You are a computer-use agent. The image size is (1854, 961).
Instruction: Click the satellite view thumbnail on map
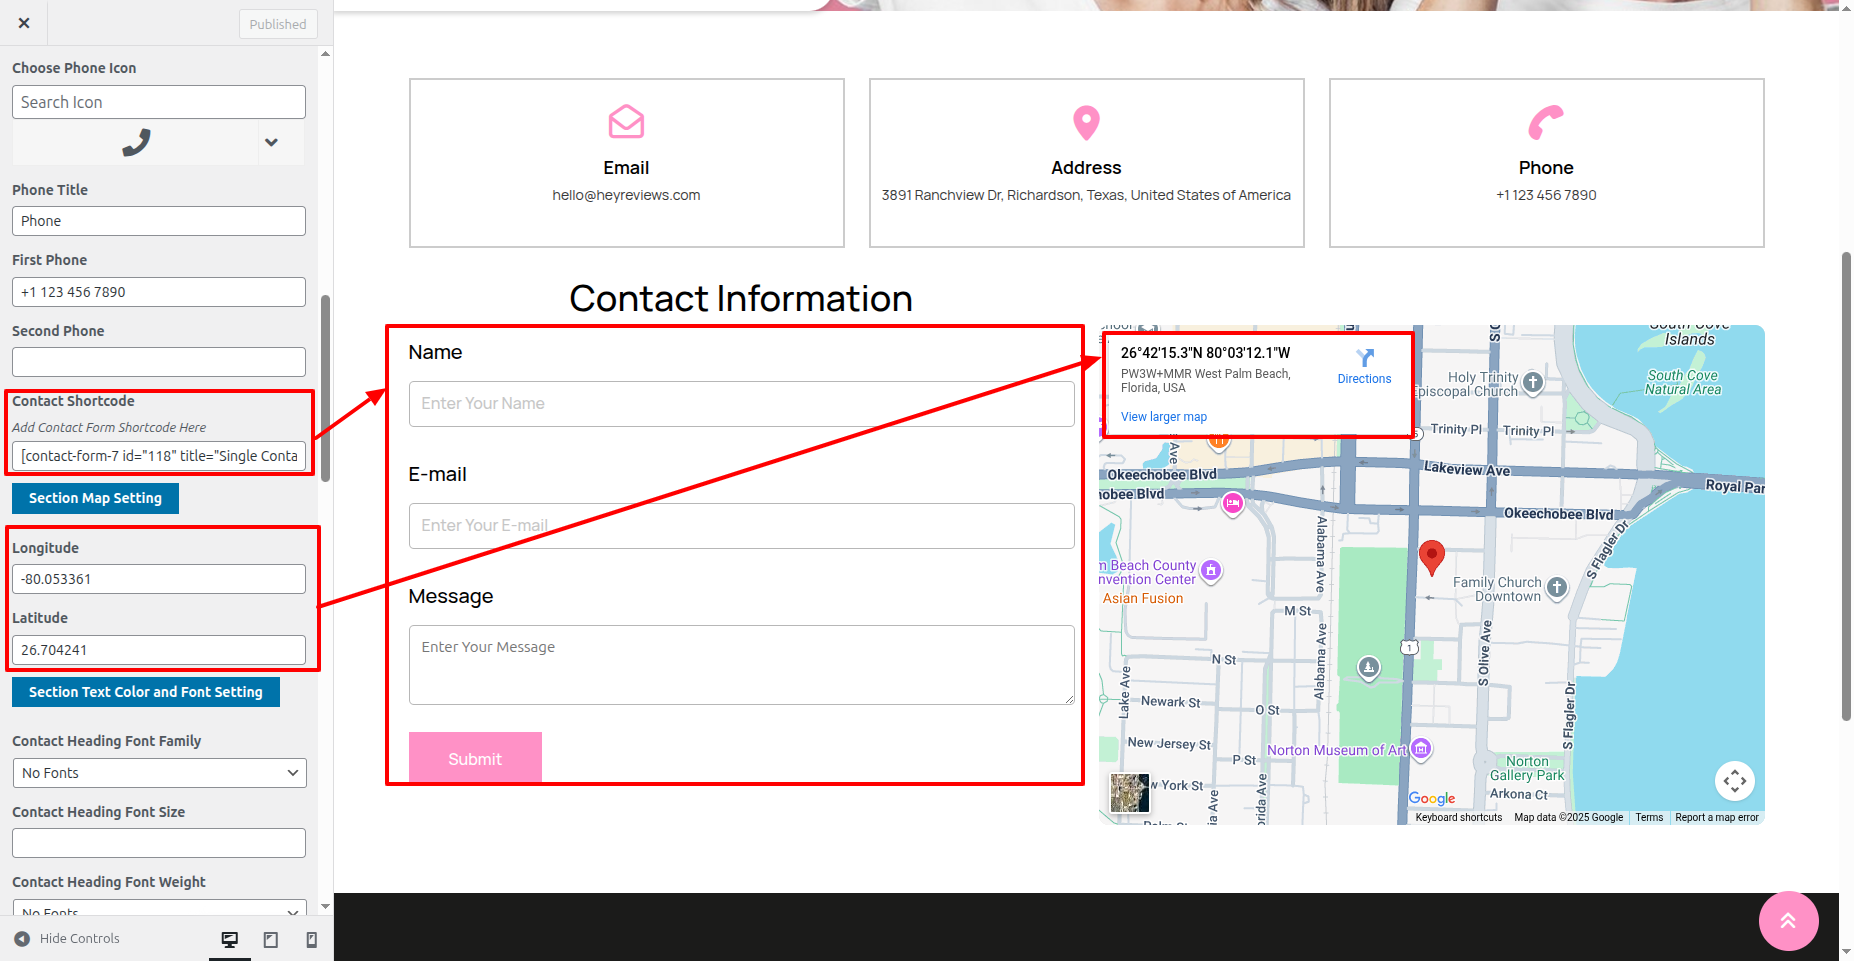[1129, 793]
